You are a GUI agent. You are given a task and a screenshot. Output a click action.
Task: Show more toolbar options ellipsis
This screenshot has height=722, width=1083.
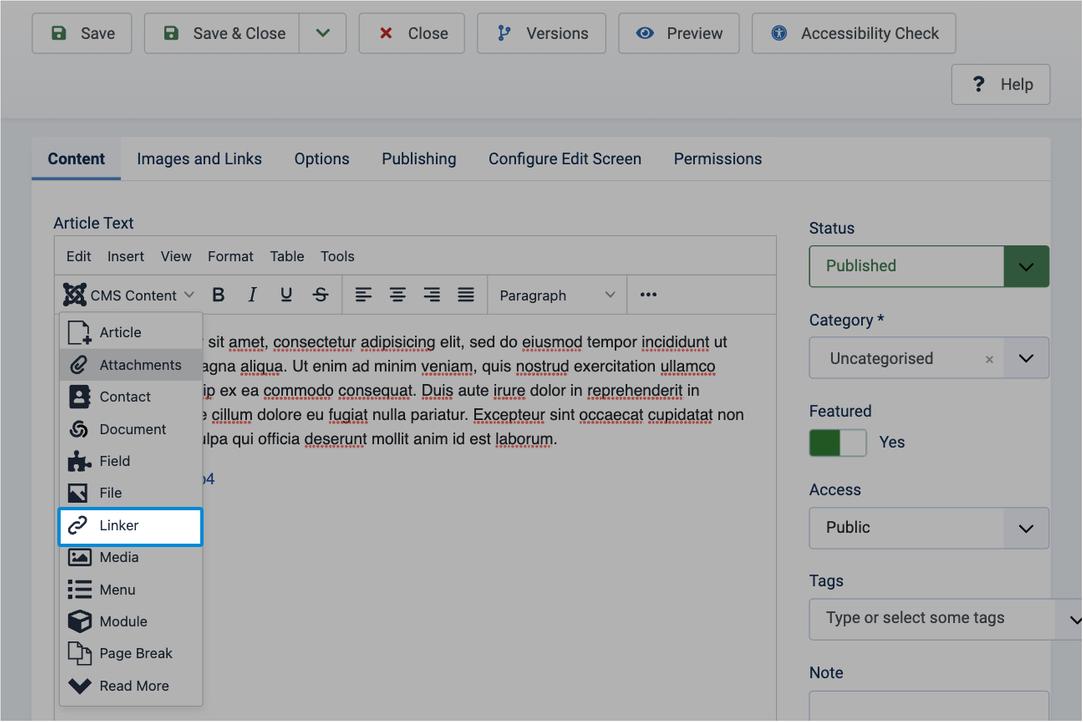(x=648, y=295)
